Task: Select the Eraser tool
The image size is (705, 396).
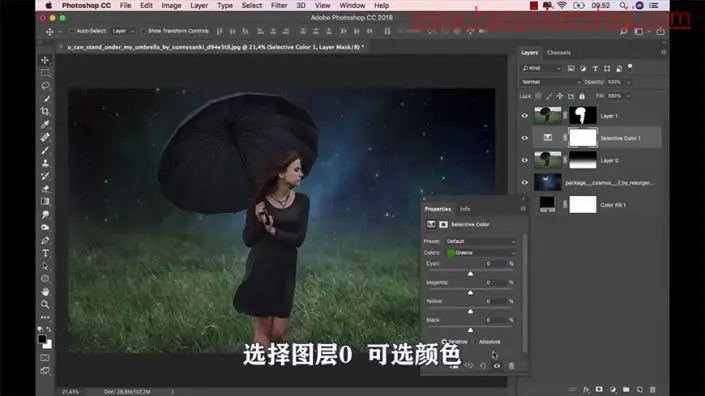Action: coord(45,189)
